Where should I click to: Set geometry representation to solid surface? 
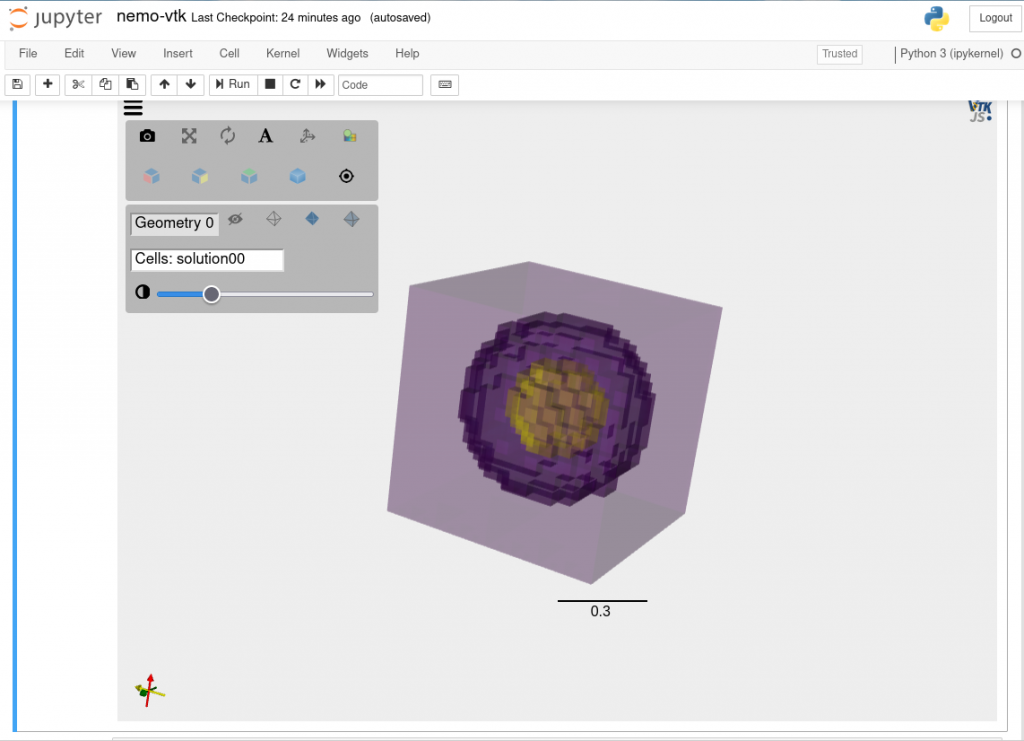click(x=312, y=219)
